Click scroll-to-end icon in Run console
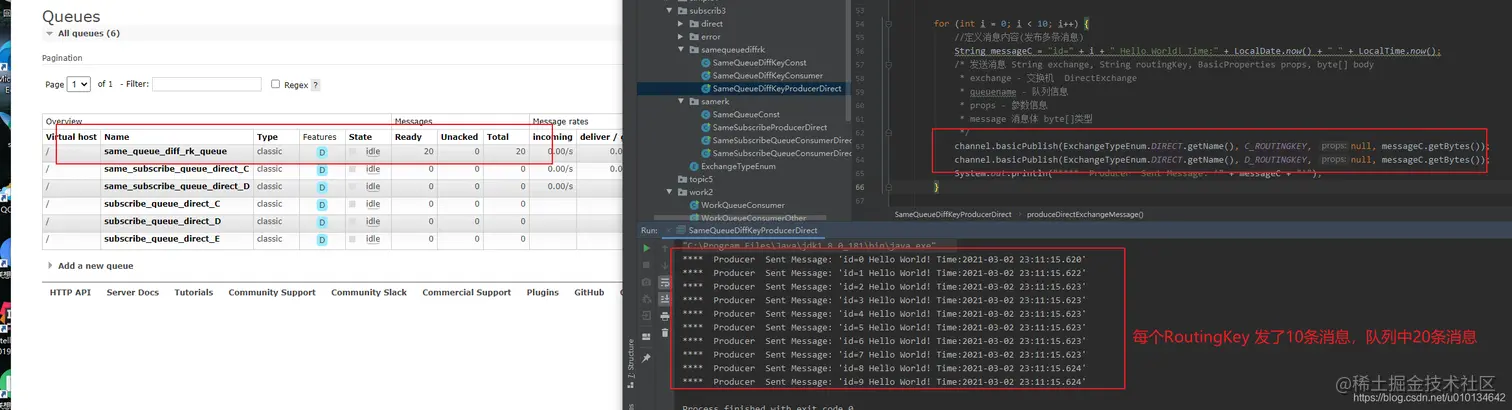 click(665, 299)
